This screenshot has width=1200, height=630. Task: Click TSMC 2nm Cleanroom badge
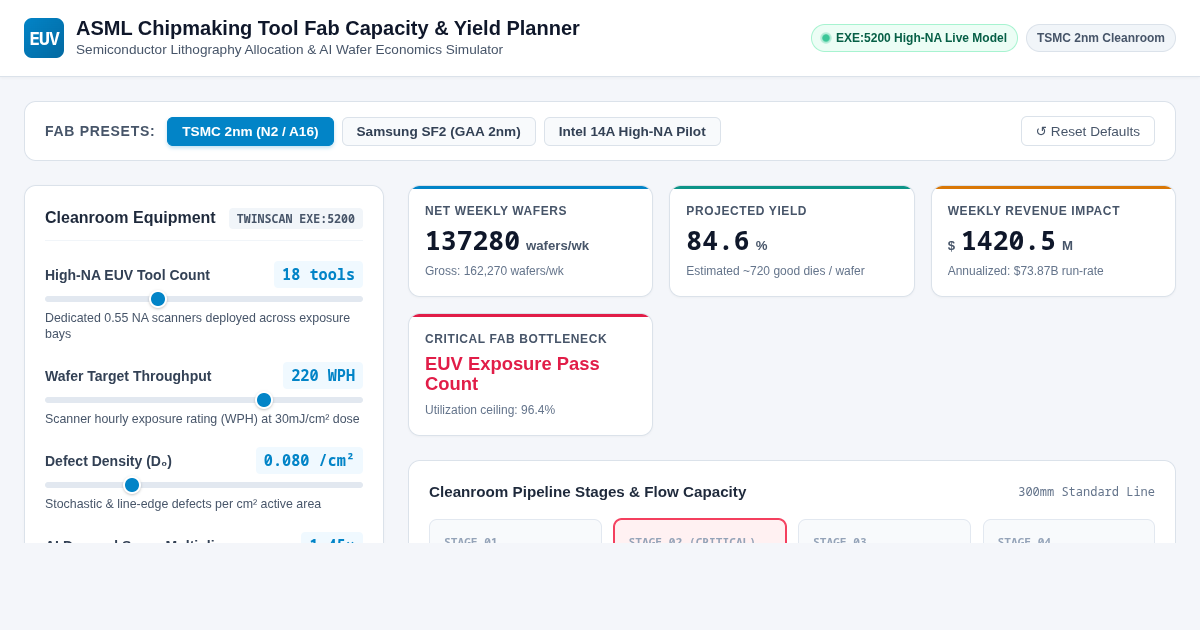pos(1101,38)
